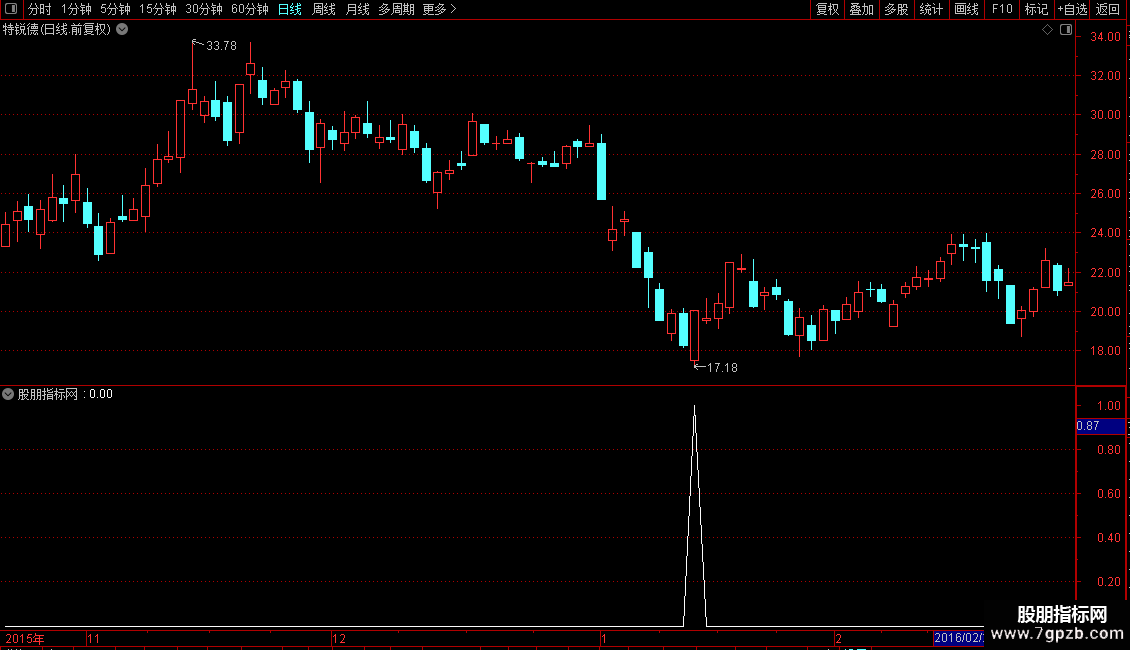Click the 特锐德(日线.前复权) chart title

click(x=57, y=30)
